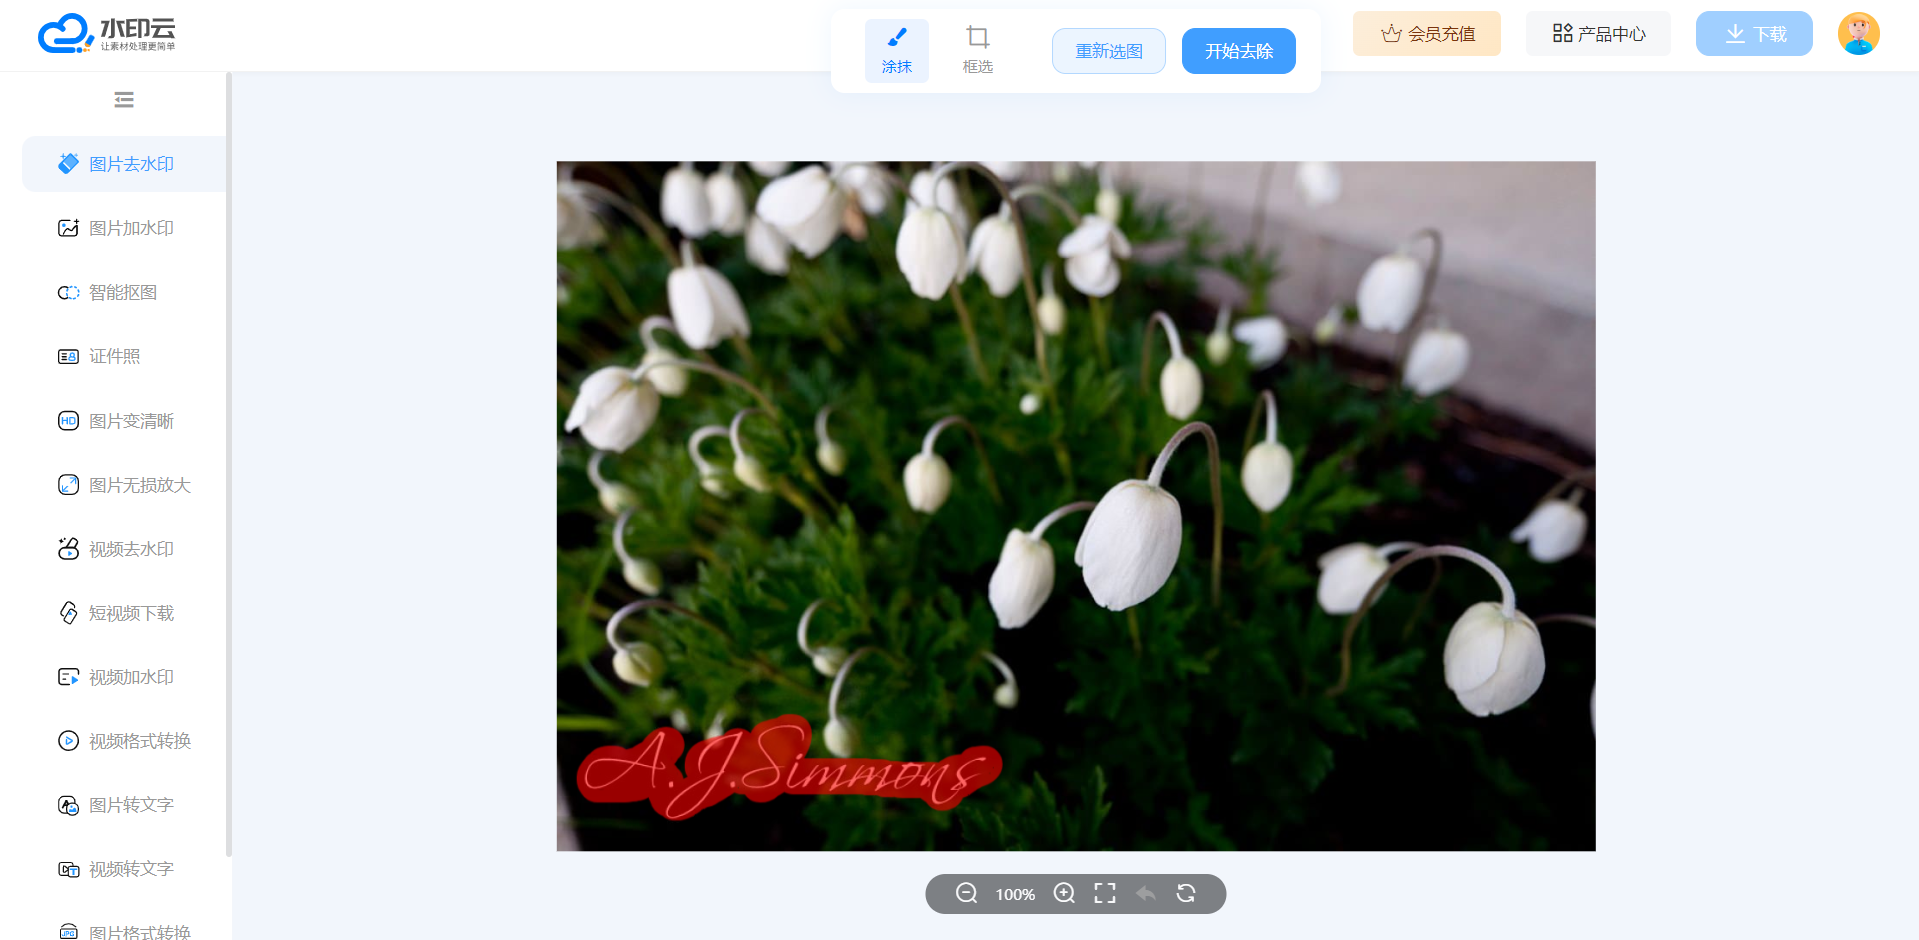Screen dimensions: 1919x940
Task: Collapse the left sidebar menu
Action: point(124,100)
